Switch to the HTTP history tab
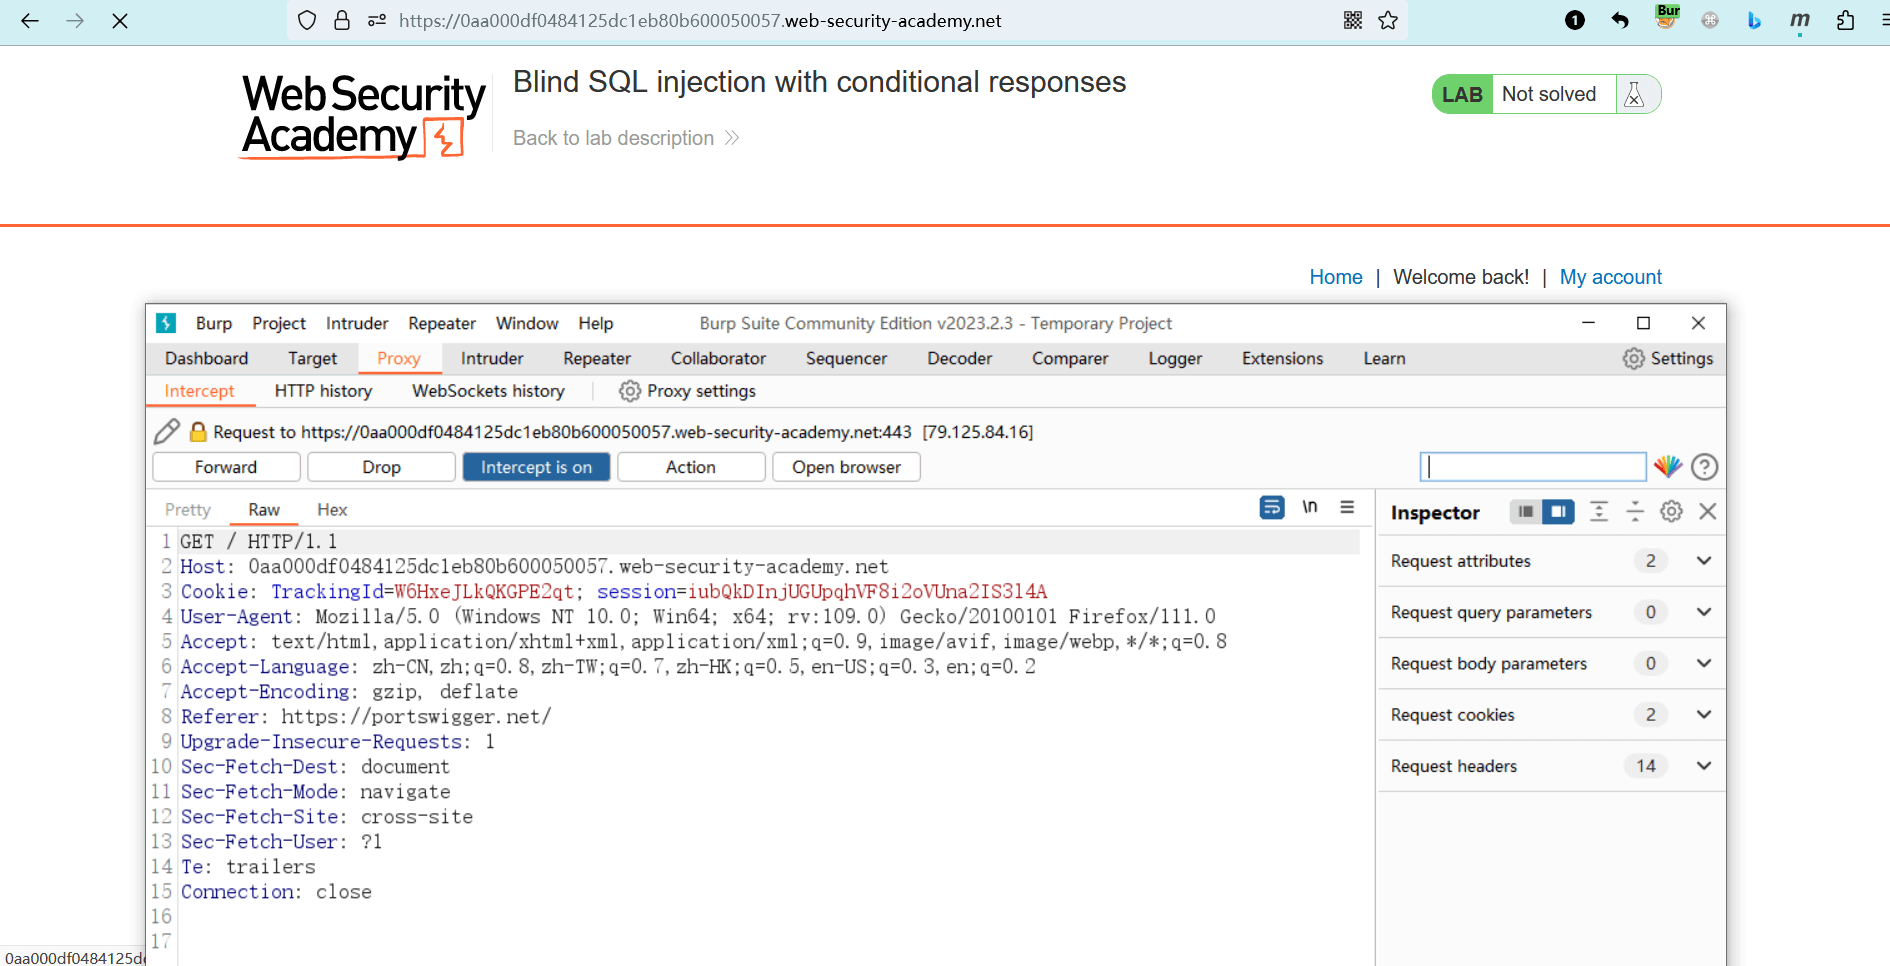Viewport: 1890px width, 966px height. (x=323, y=391)
